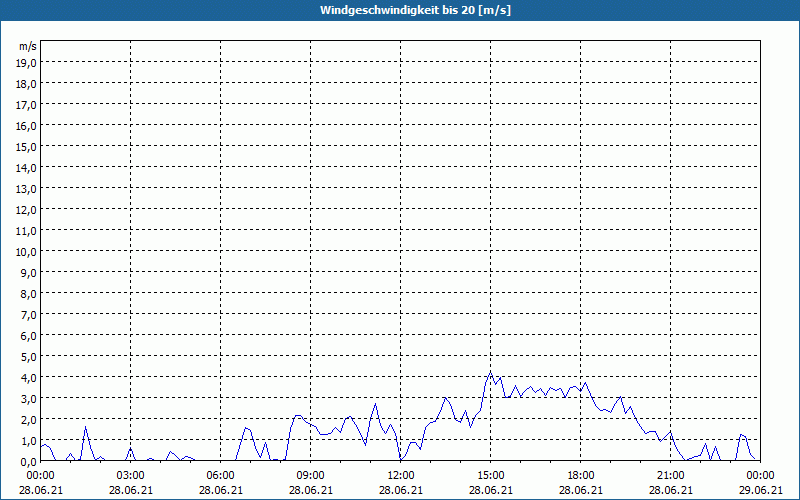Click the 10,0 y-axis label
The image size is (800, 500).
pos(27,252)
